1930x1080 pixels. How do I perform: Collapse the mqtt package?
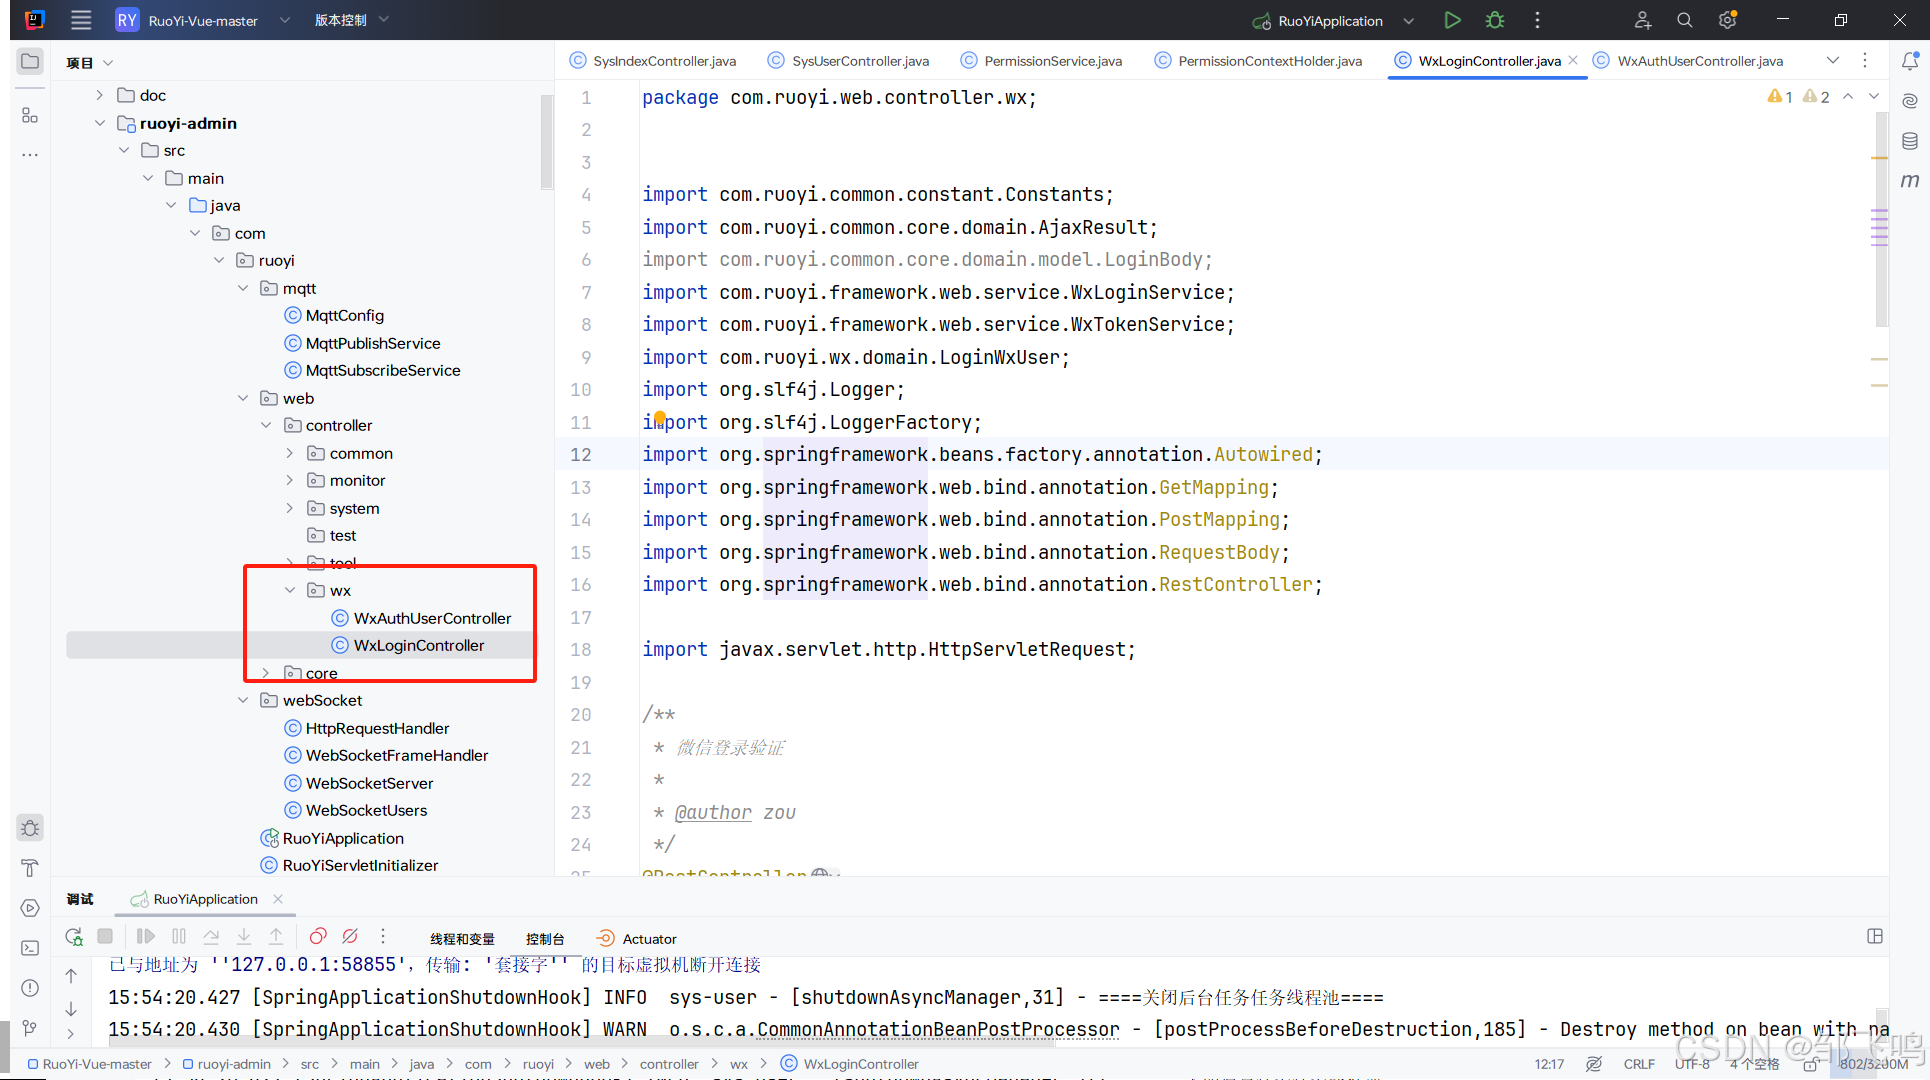(x=243, y=288)
